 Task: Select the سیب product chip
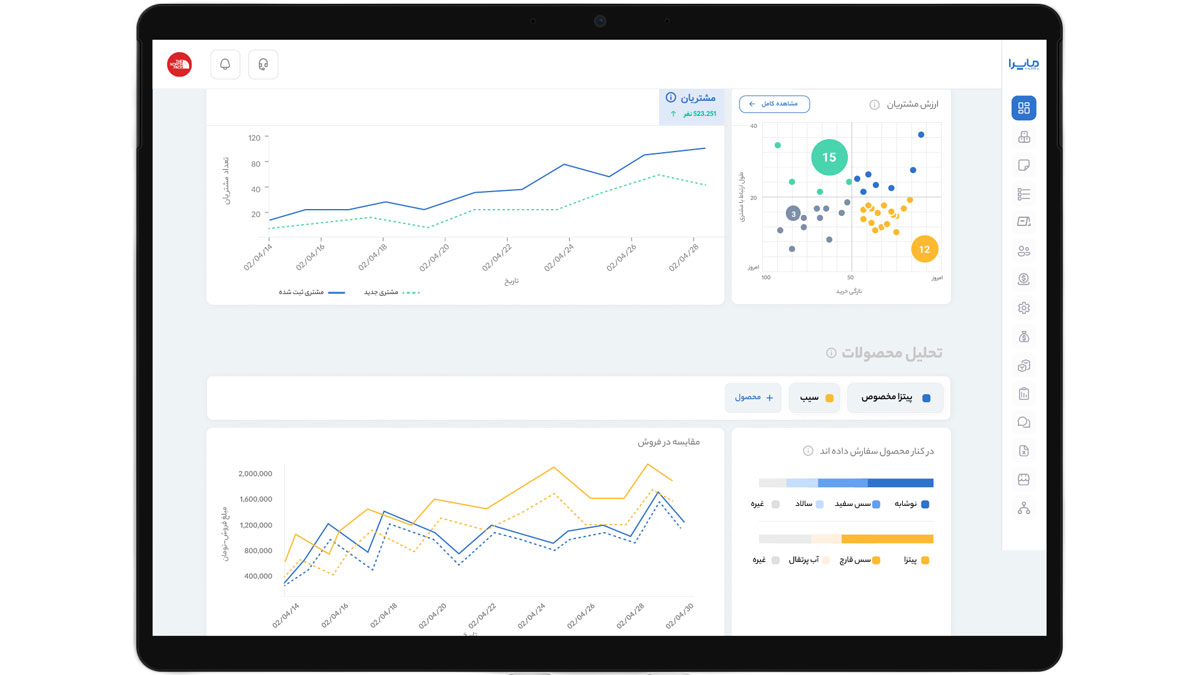pos(814,398)
